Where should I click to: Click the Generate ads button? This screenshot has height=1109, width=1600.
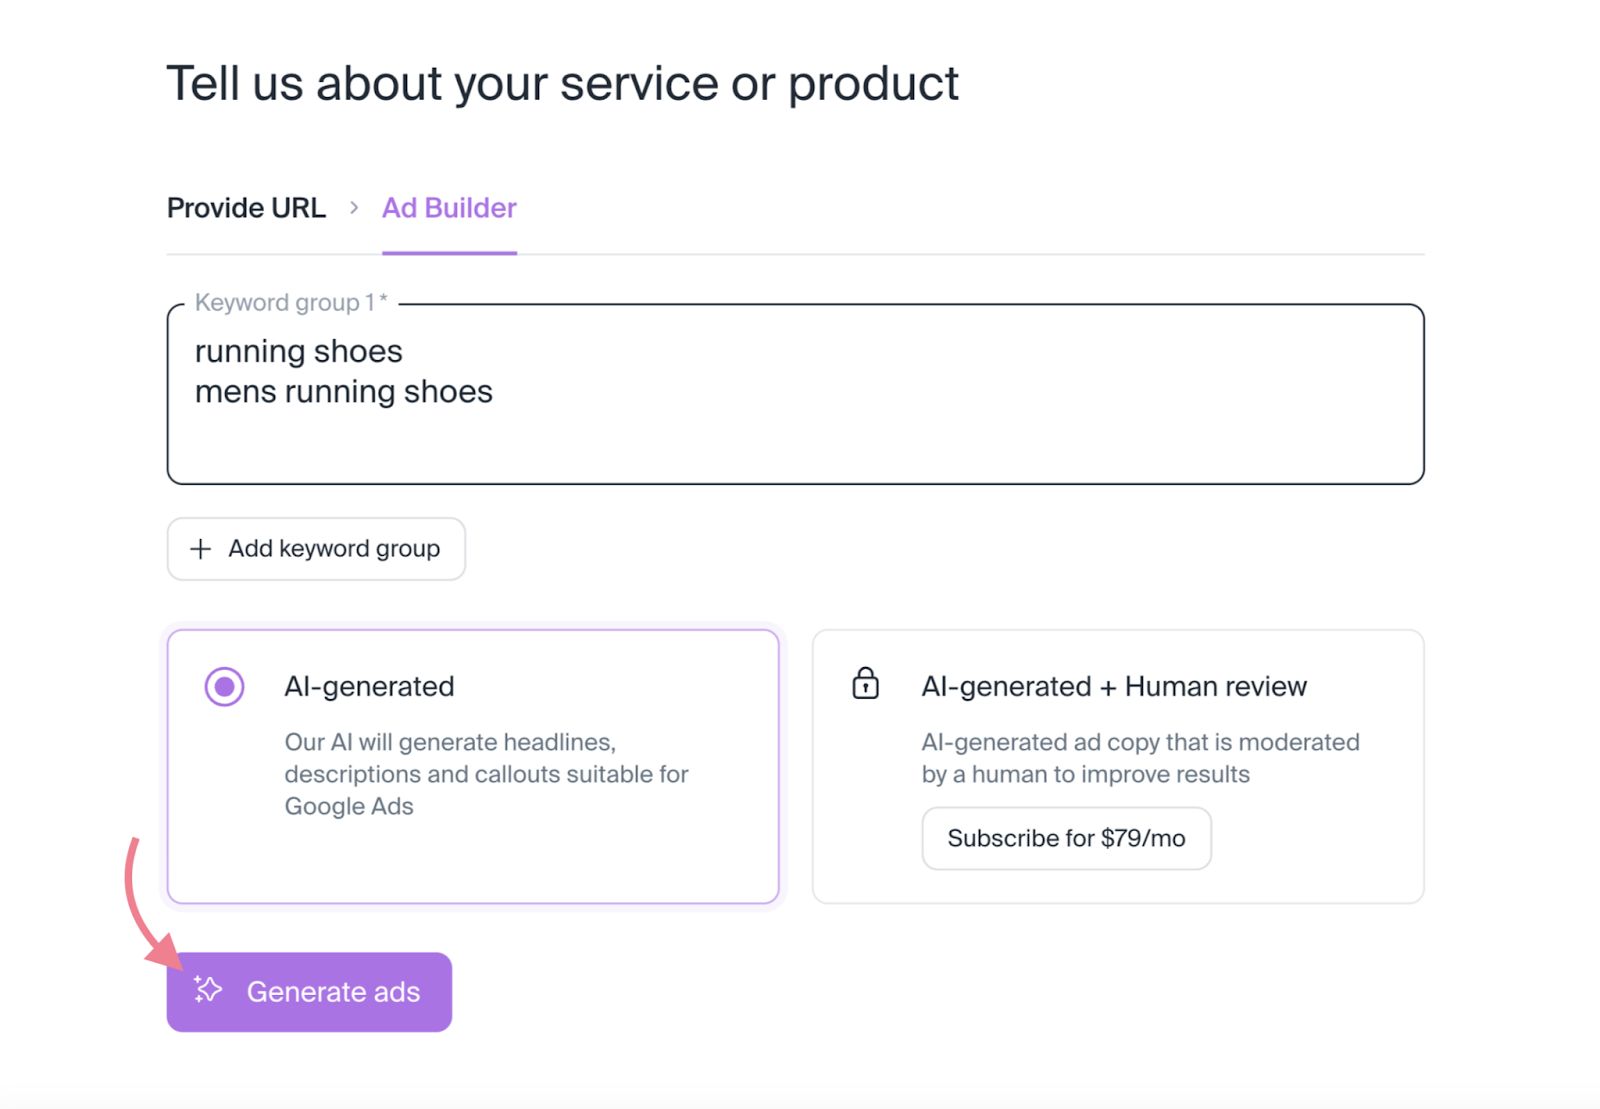[x=308, y=991]
